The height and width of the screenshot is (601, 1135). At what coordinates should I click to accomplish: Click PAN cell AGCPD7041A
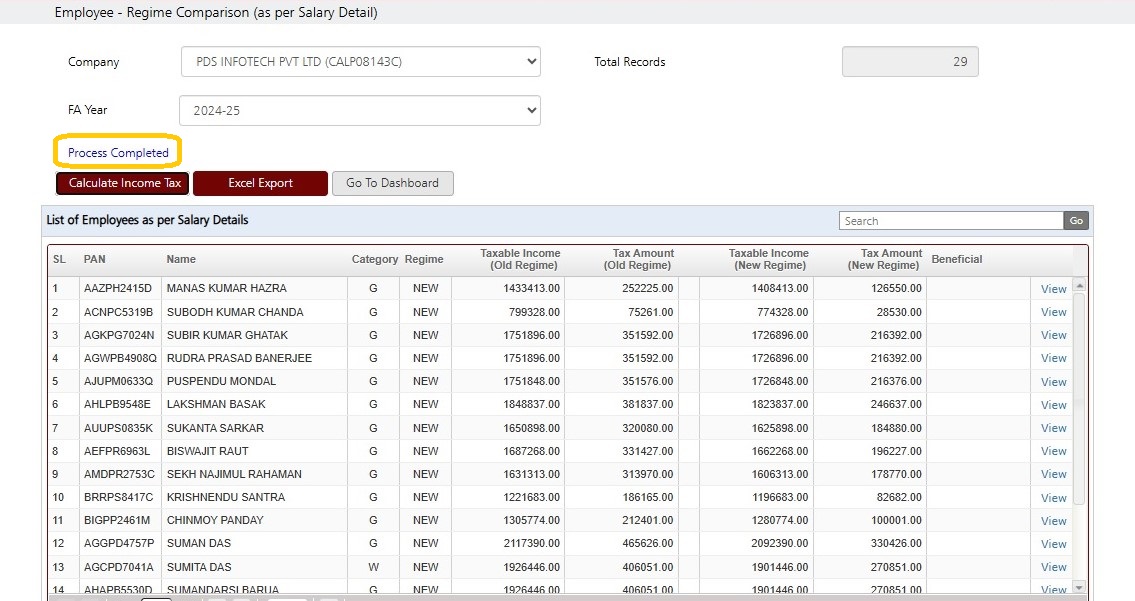(x=119, y=567)
